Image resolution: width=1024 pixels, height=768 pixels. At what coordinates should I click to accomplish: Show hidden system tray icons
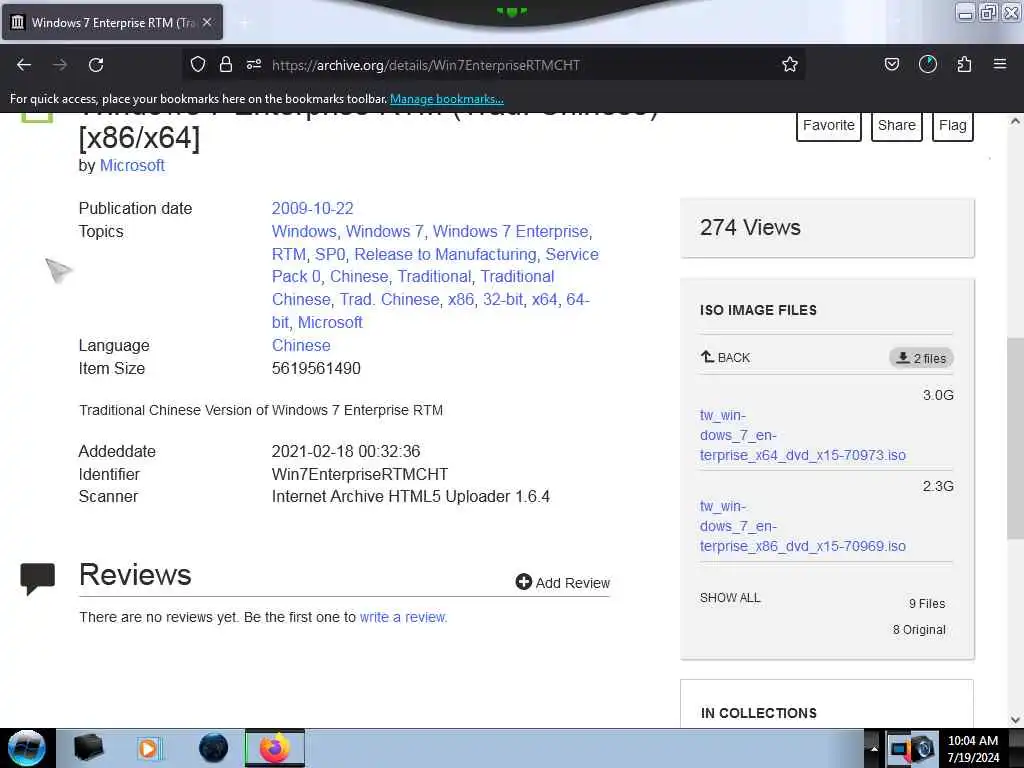pos(874,749)
